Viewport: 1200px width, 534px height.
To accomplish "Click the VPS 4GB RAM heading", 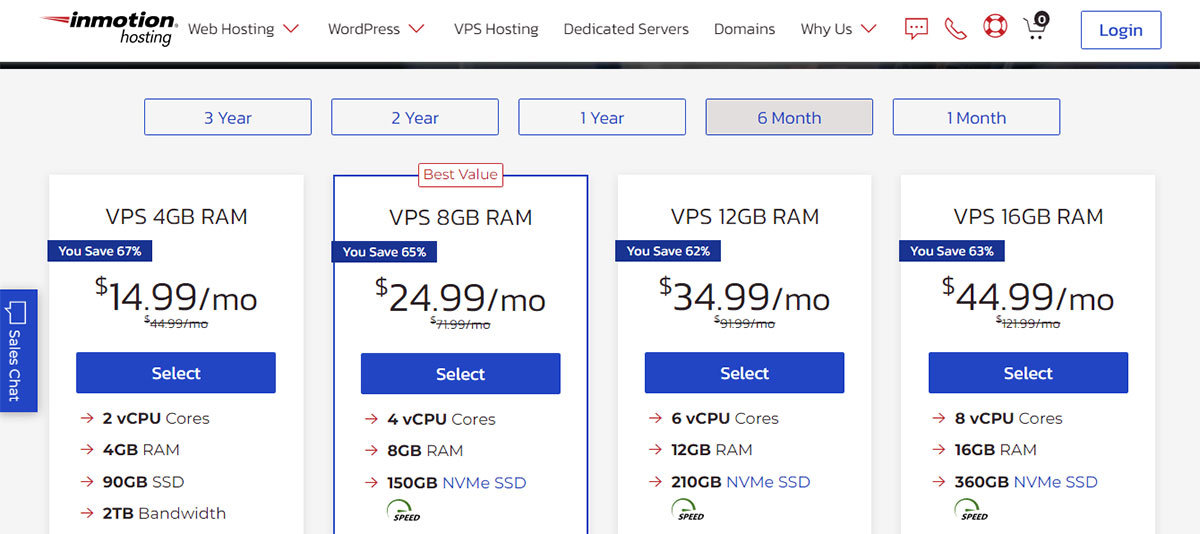I will click(176, 216).
